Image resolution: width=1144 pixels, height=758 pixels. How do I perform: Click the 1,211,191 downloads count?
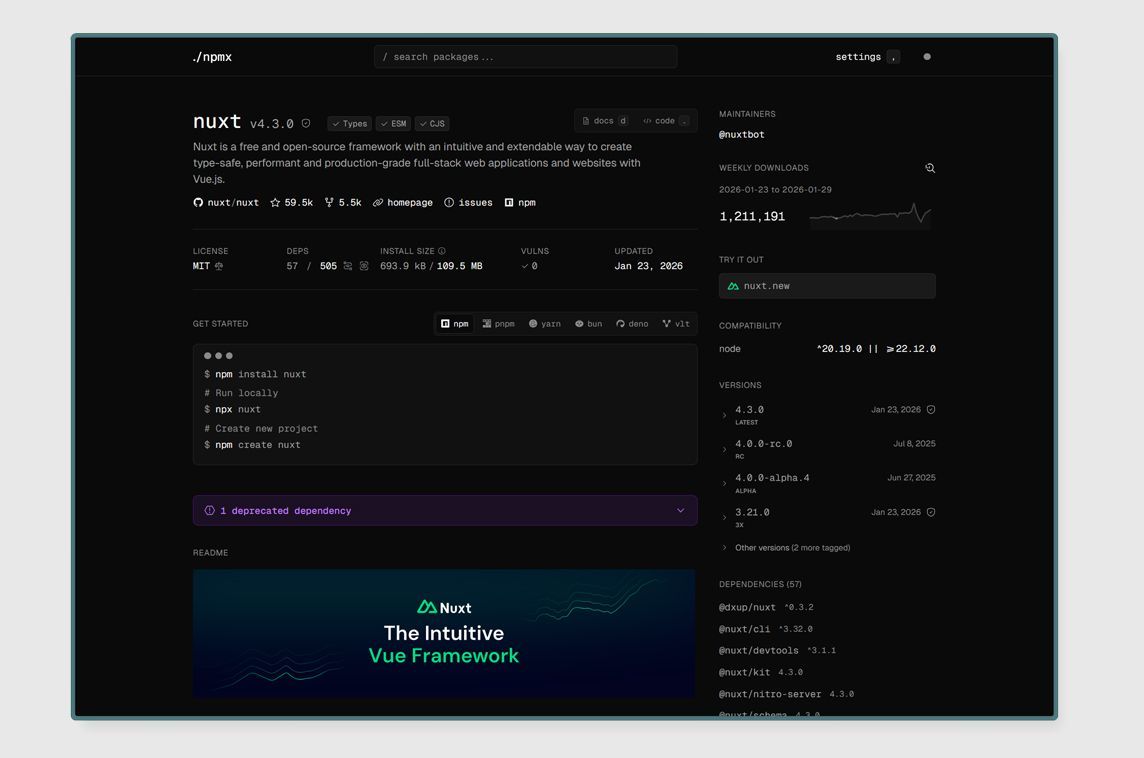pyautogui.click(x=752, y=217)
